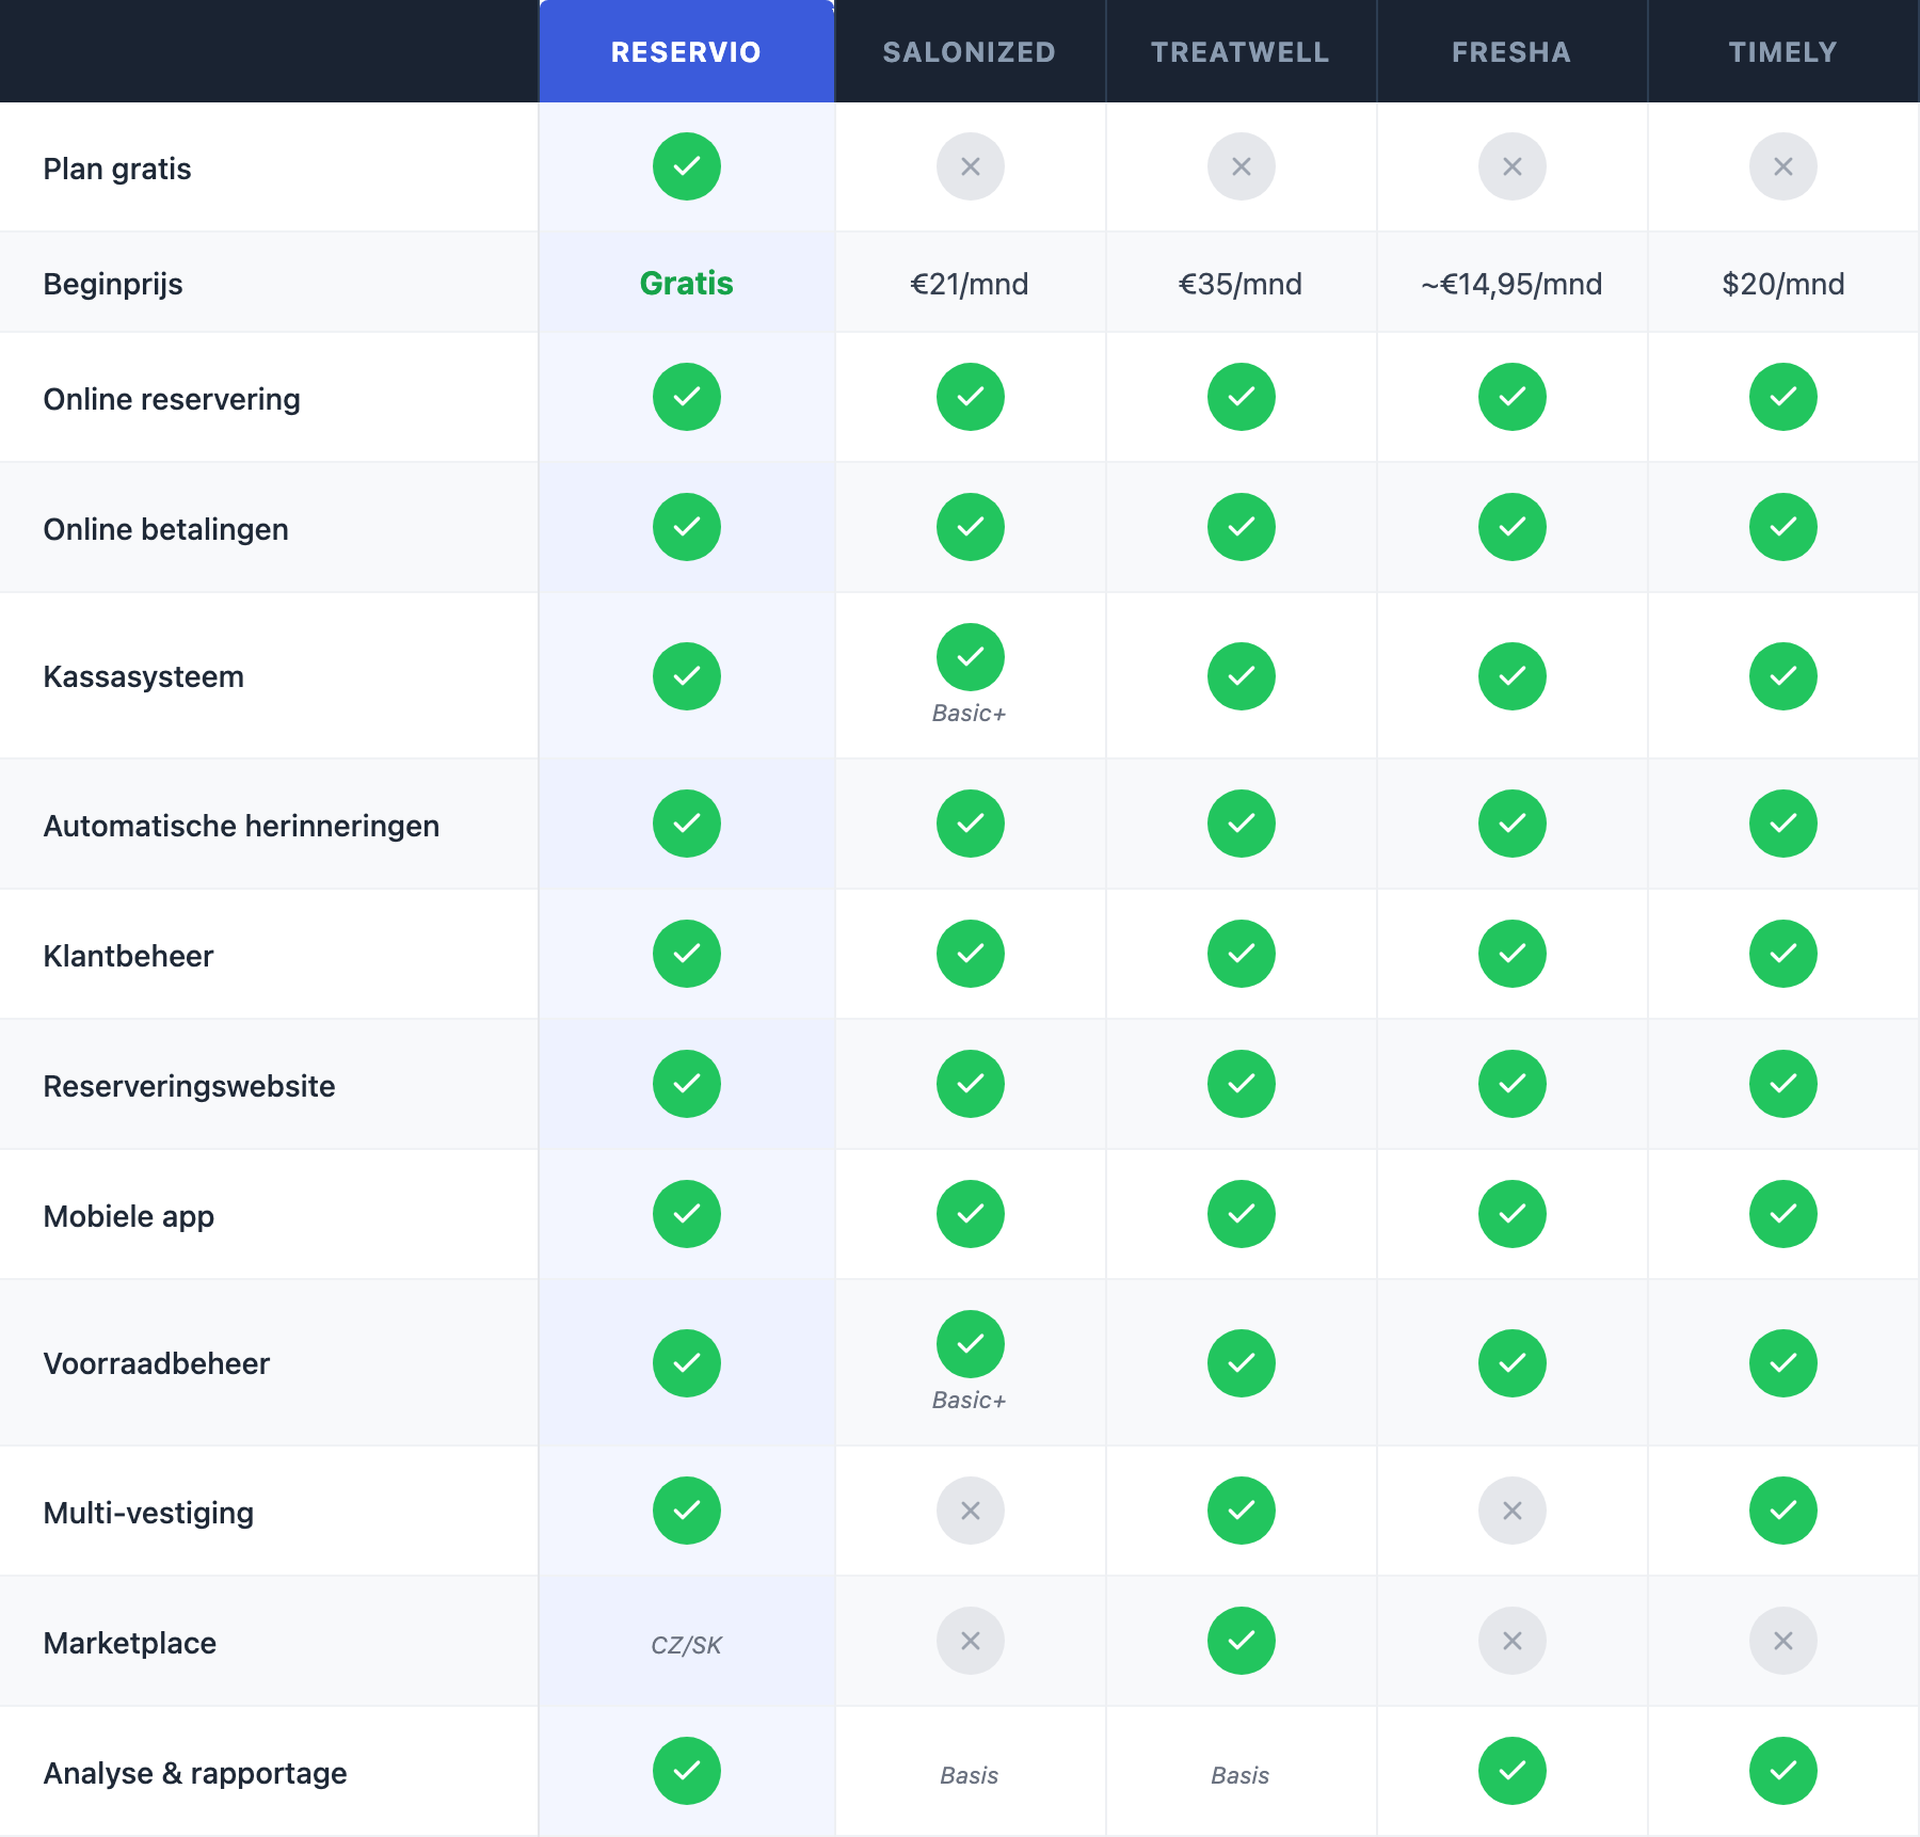Click Fresha's check for Online betalingen
Screen dimensions: 1920x1837
[1512, 526]
